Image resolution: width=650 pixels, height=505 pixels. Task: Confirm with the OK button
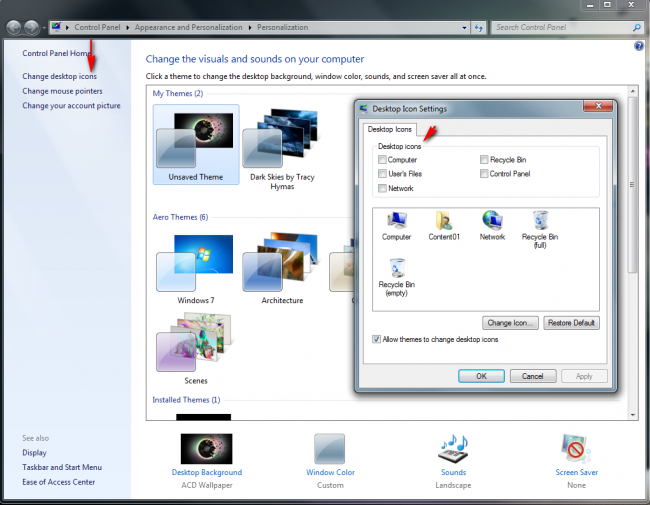tap(481, 376)
